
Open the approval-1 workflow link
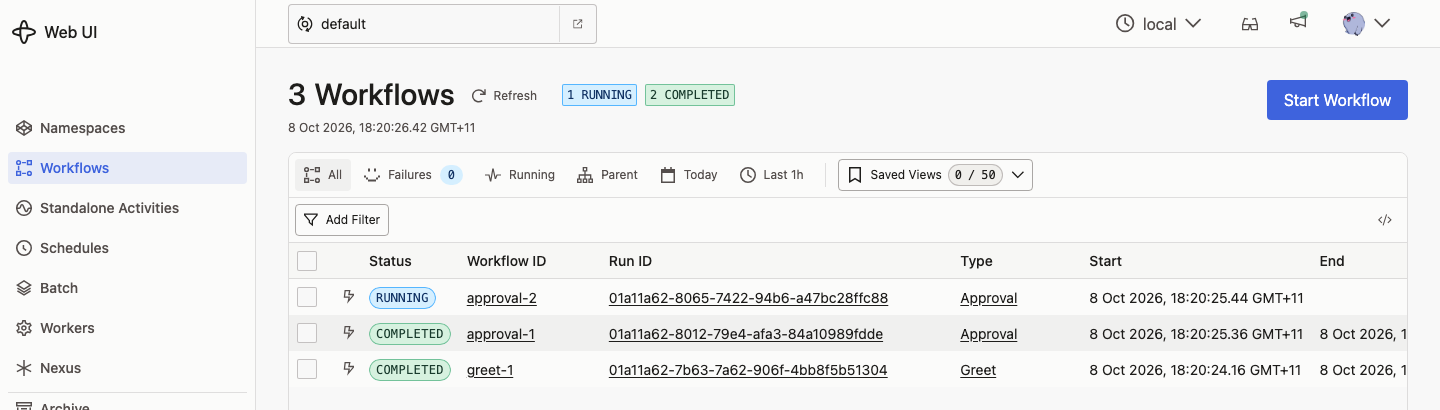[501, 334]
